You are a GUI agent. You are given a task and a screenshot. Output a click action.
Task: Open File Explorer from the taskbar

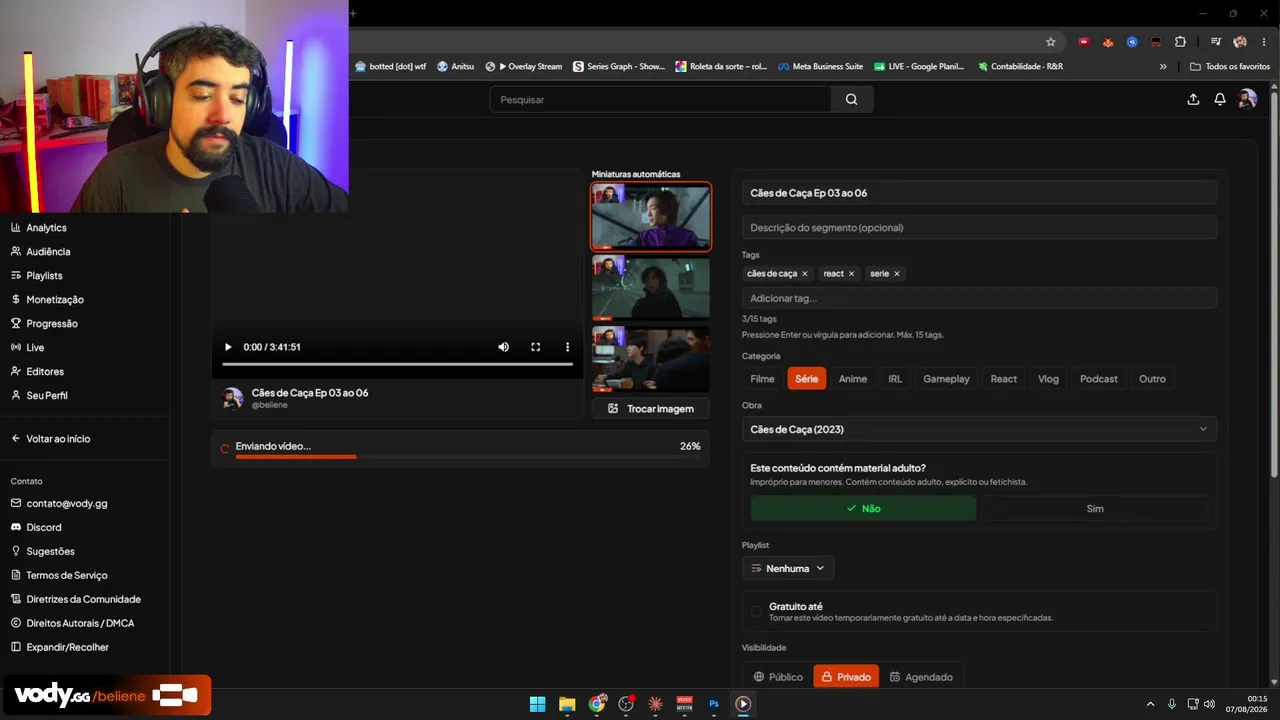pyautogui.click(x=567, y=704)
